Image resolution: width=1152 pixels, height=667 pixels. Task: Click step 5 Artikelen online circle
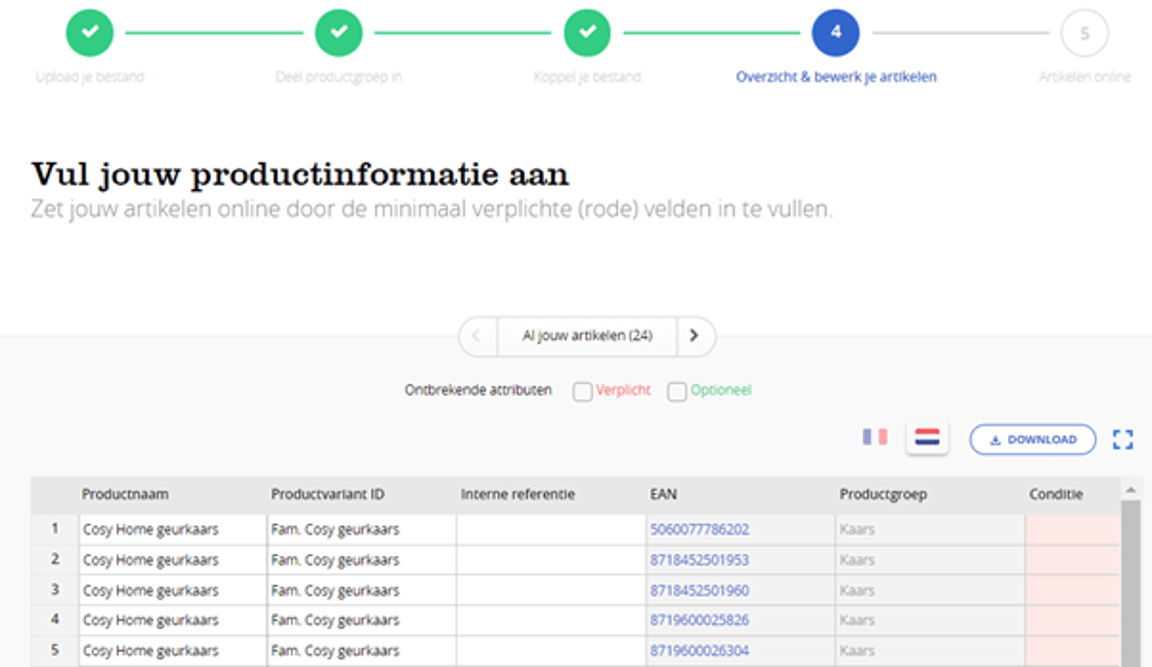coord(1084,33)
